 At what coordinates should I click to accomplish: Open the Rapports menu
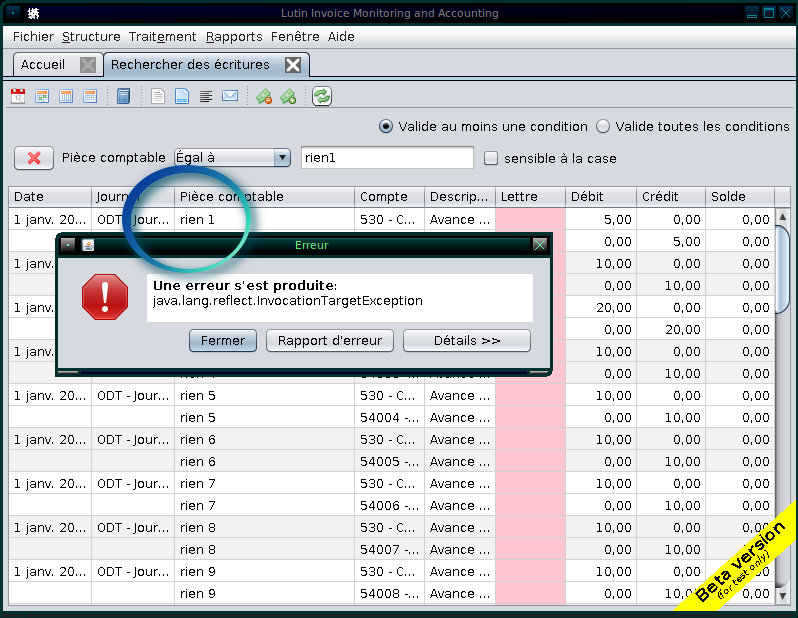(234, 37)
